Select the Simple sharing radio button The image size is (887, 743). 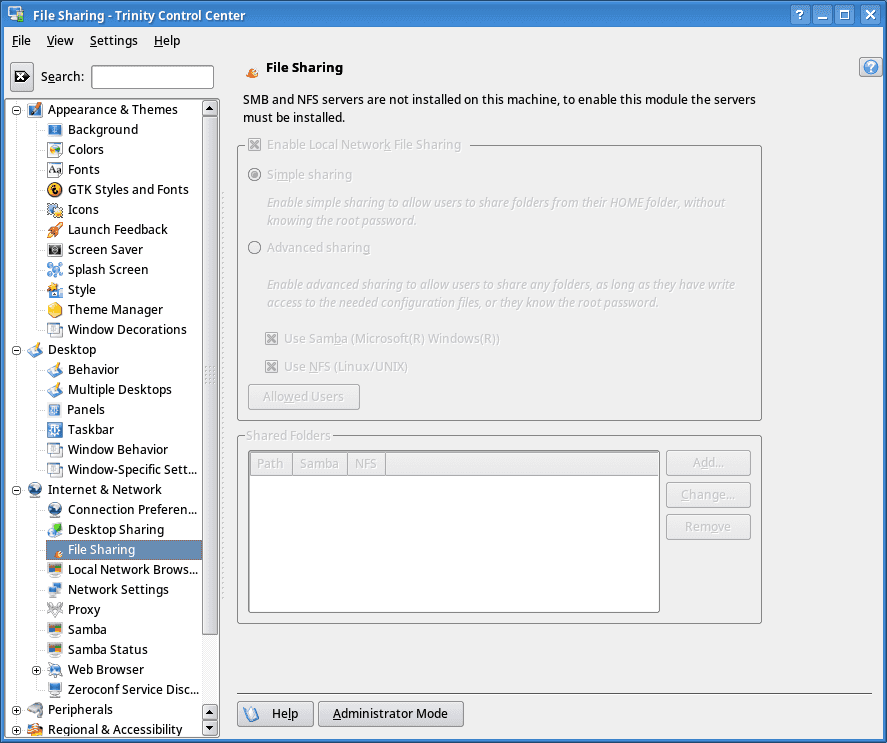point(255,175)
